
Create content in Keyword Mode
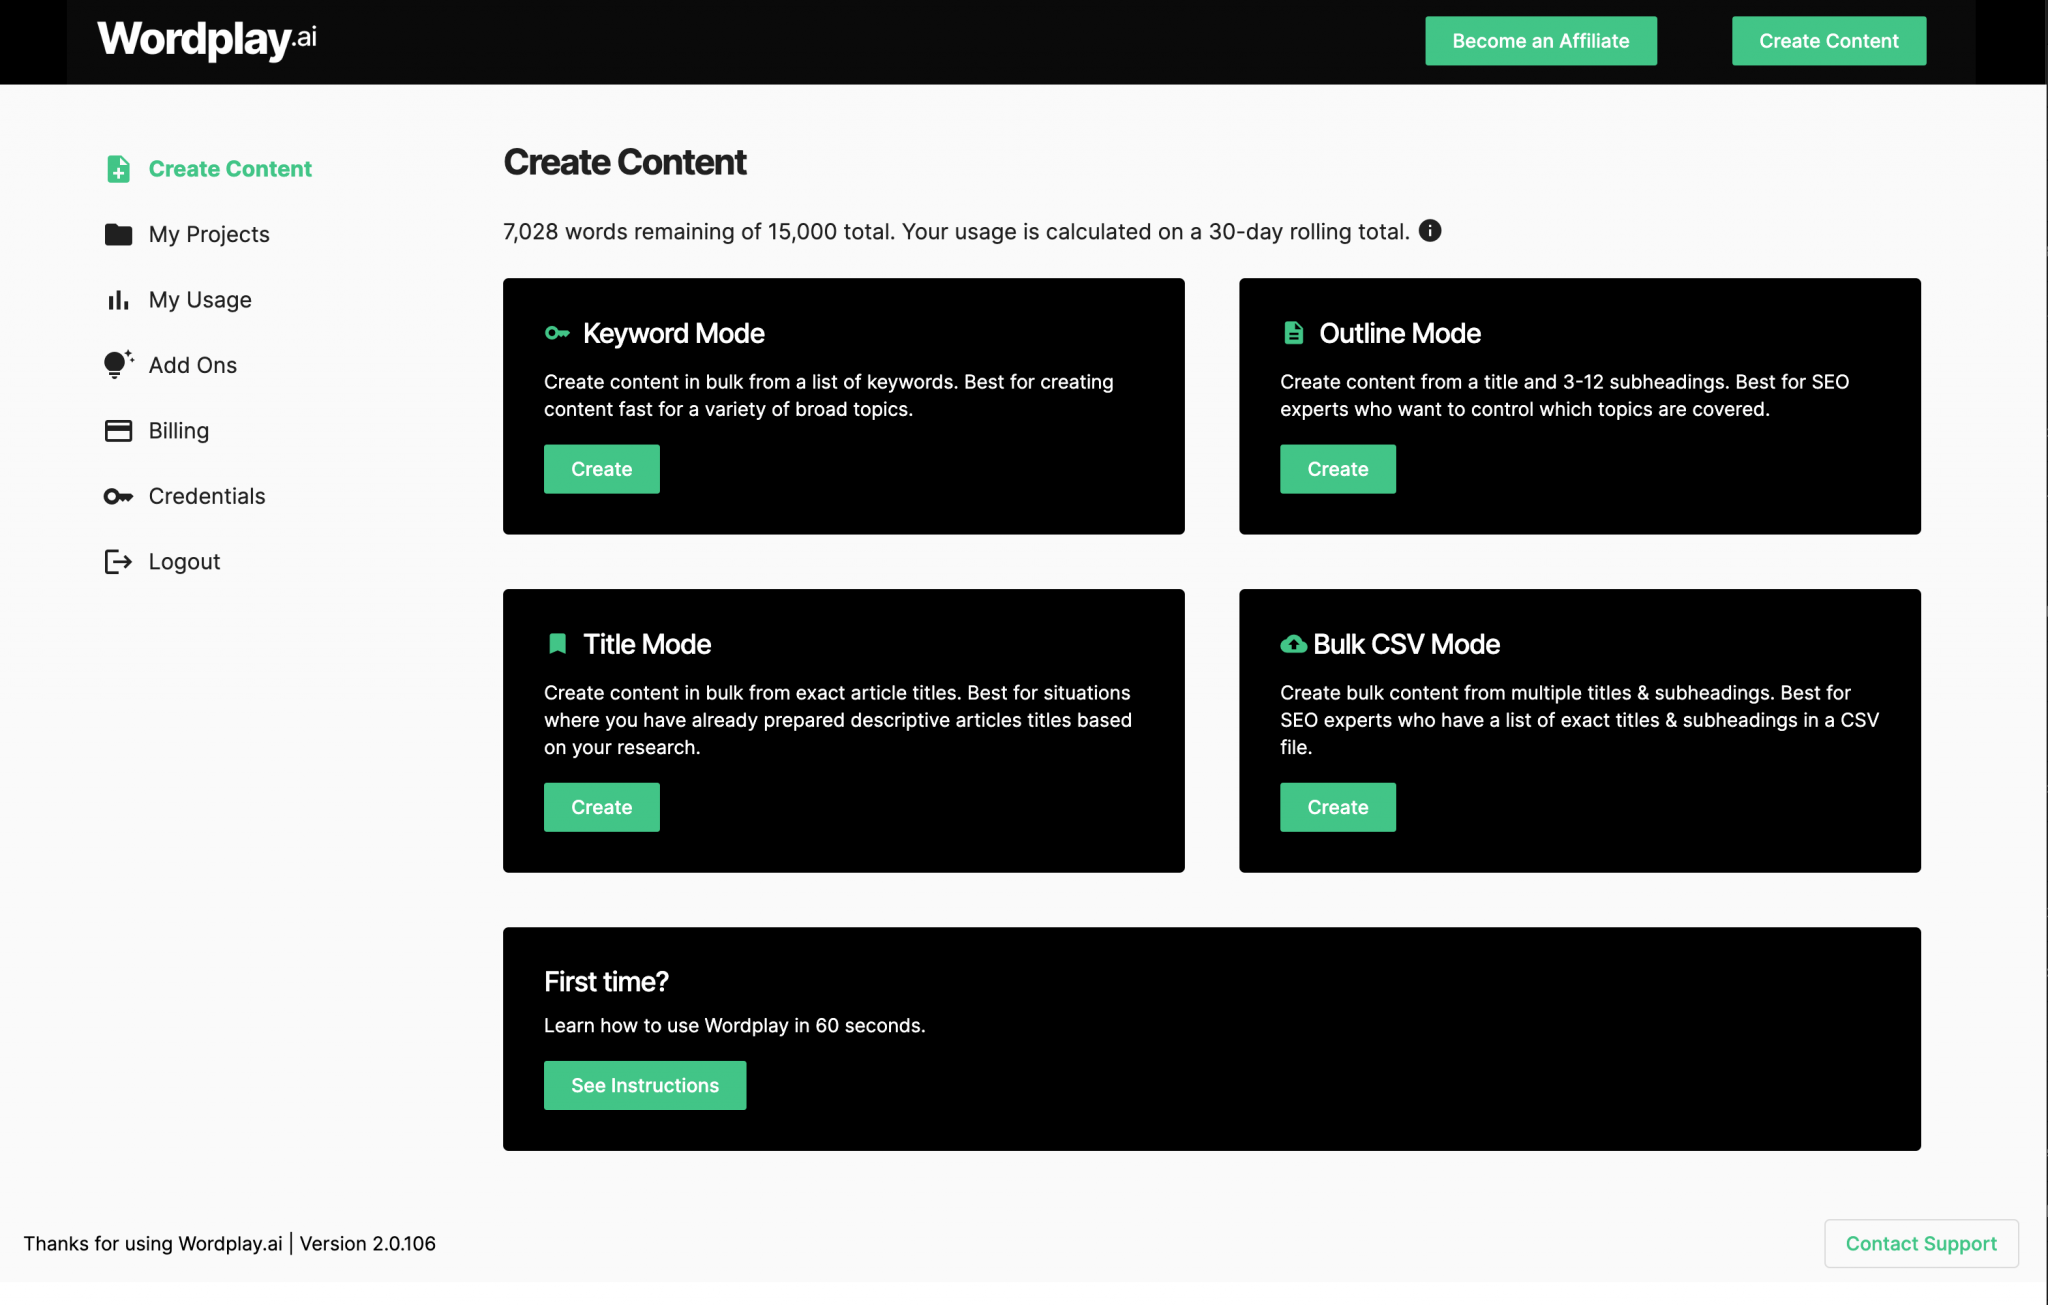(601, 469)
